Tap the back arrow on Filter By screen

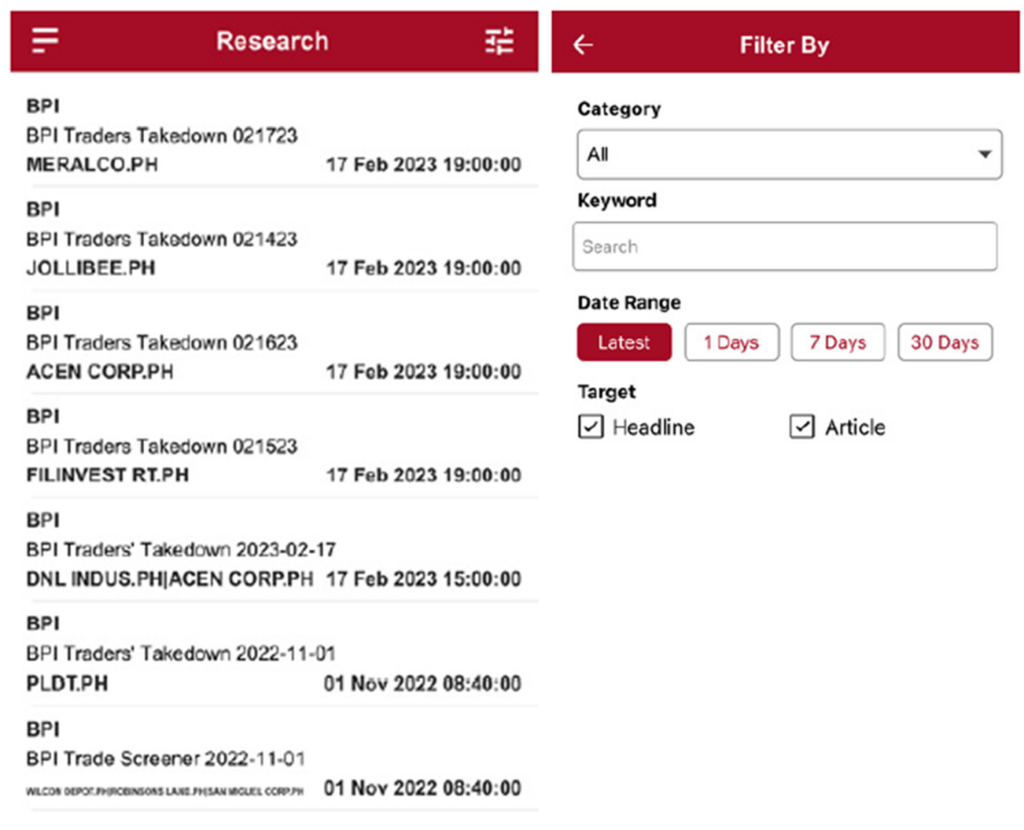(583, 44)
